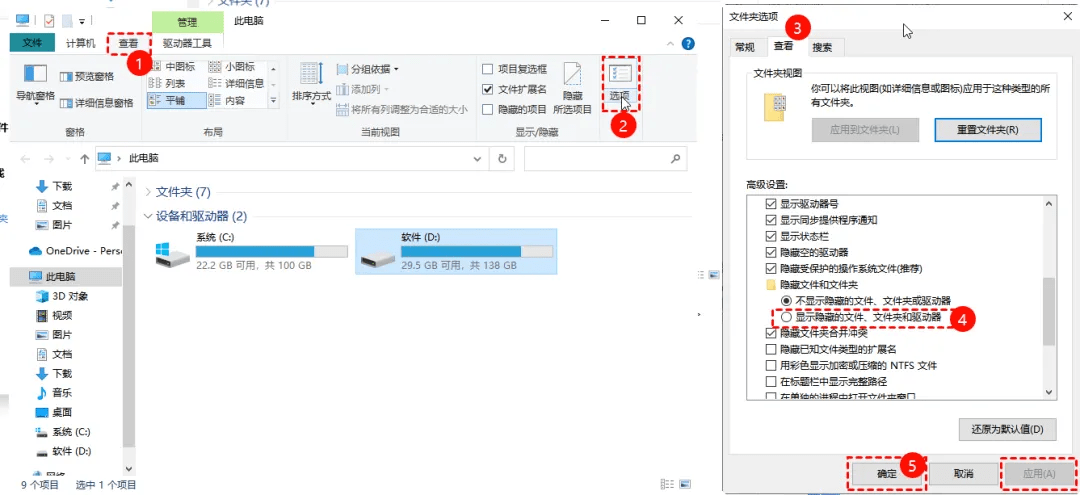
Task: Switch to 常规 tab in folder options
Action: coord(745,48)
